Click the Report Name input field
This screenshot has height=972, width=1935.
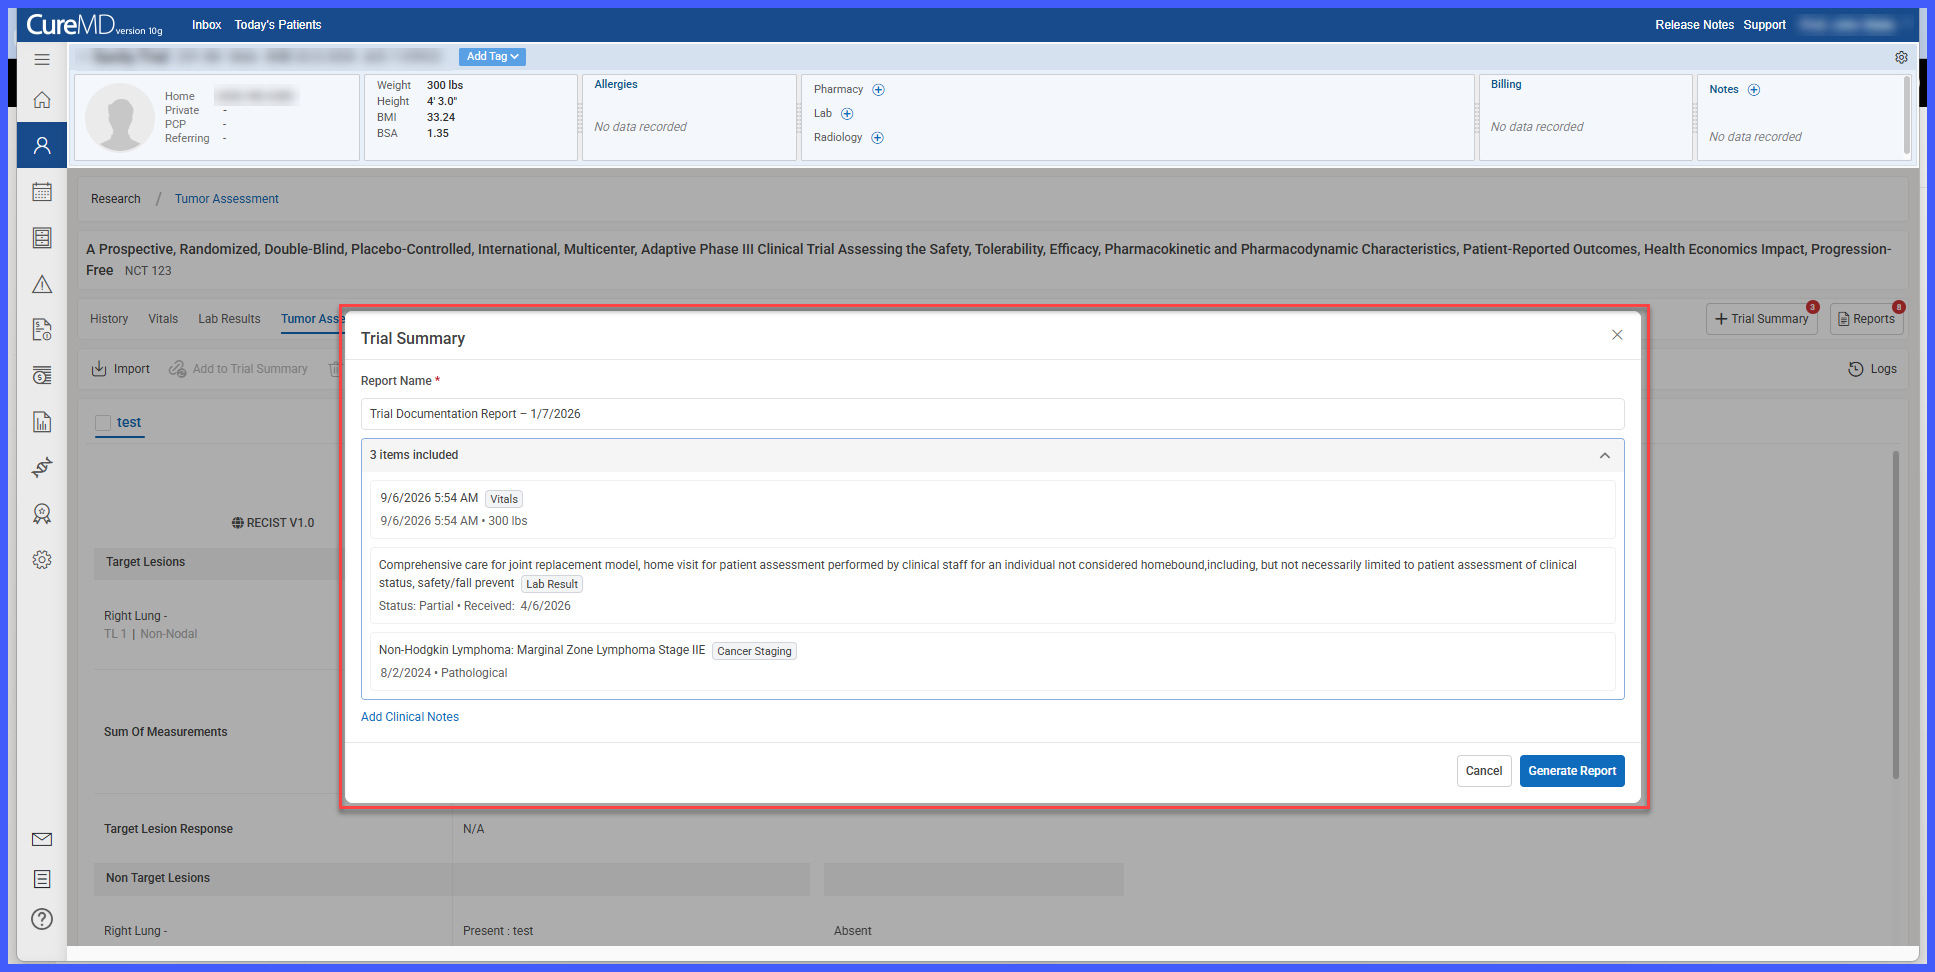coord(992,414)
